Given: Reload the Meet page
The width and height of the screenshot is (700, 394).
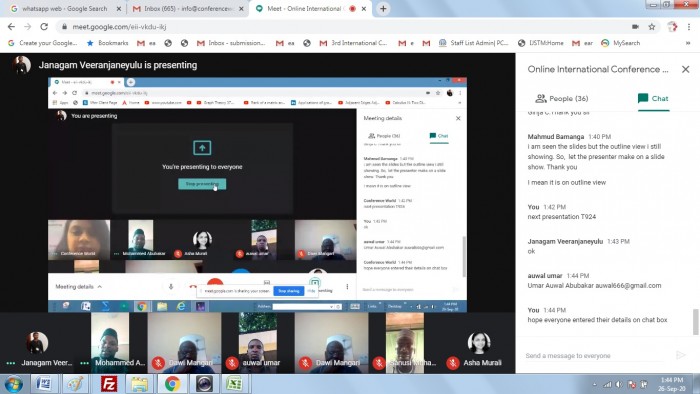Looking at the screenshot, I should coord(44,27).
